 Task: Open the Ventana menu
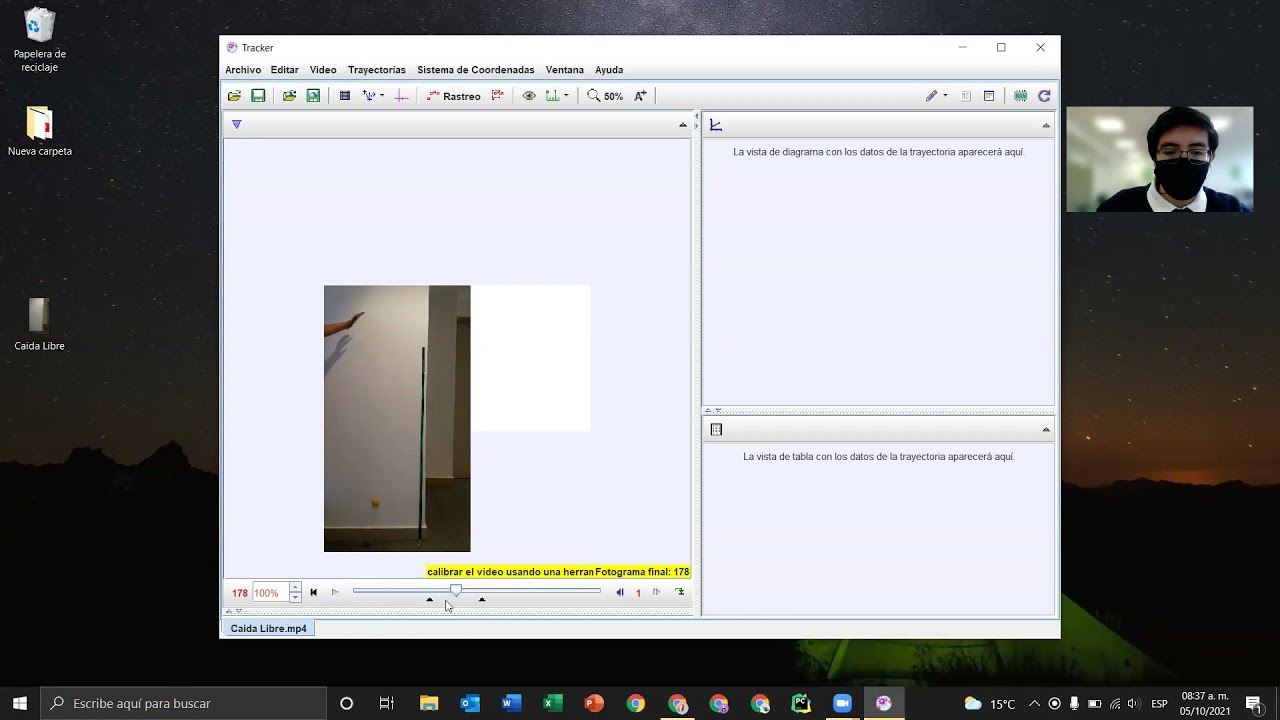(565, 70)
